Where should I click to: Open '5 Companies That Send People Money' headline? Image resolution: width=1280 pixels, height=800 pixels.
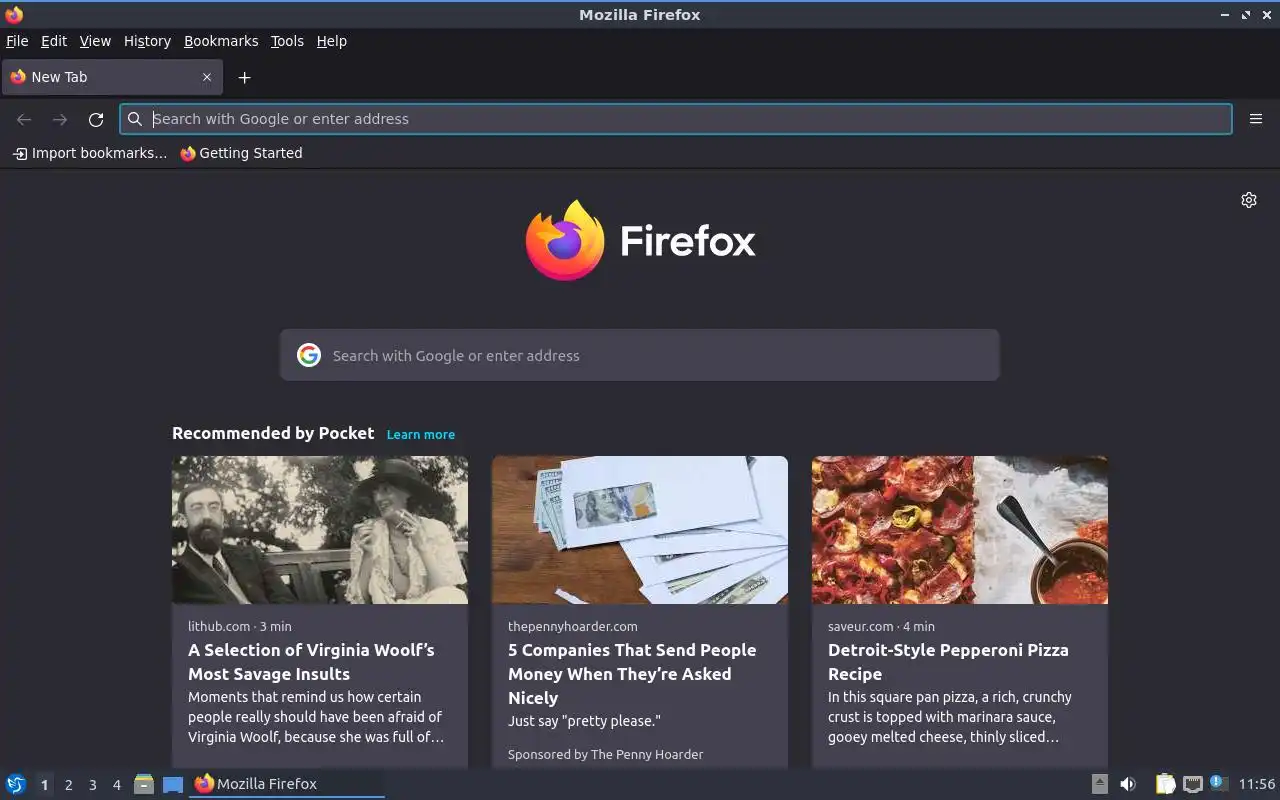click(x=632, y=674)
